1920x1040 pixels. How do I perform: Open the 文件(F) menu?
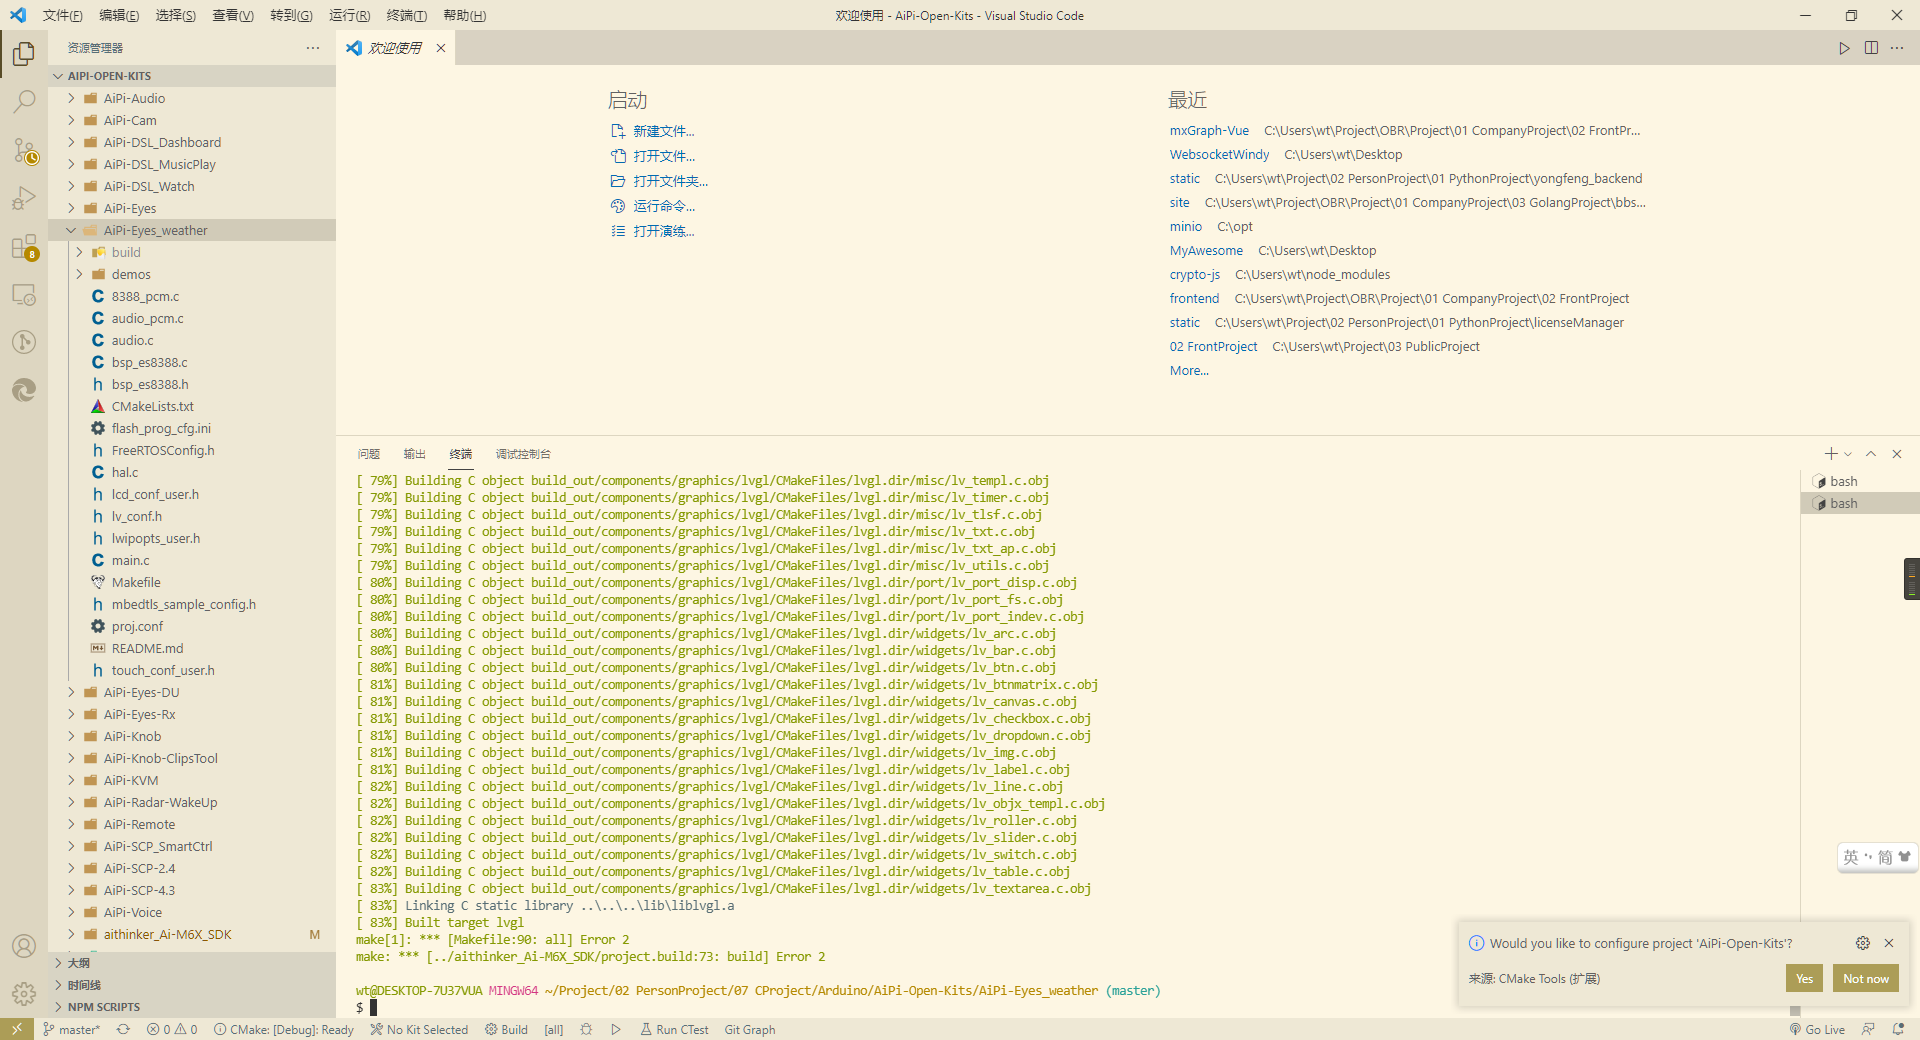point(63,15)
